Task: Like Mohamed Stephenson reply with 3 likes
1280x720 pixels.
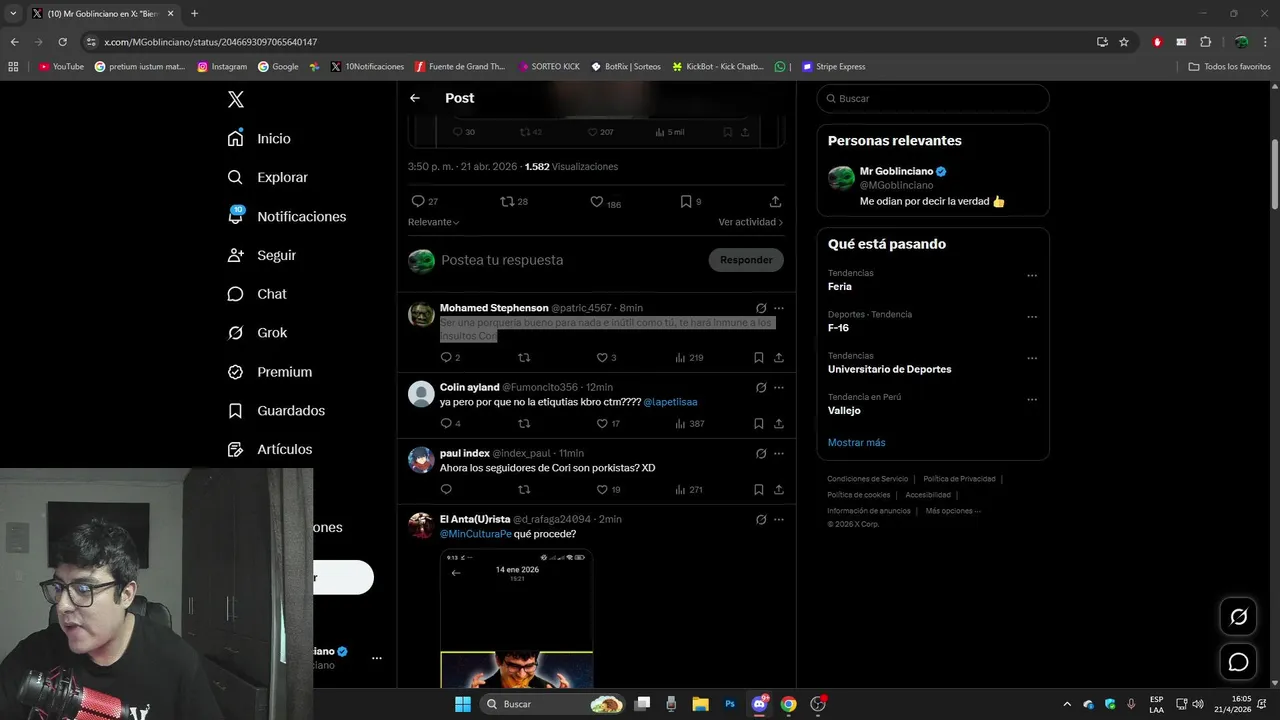Action: pyautogui.click(x=607, y=358)
